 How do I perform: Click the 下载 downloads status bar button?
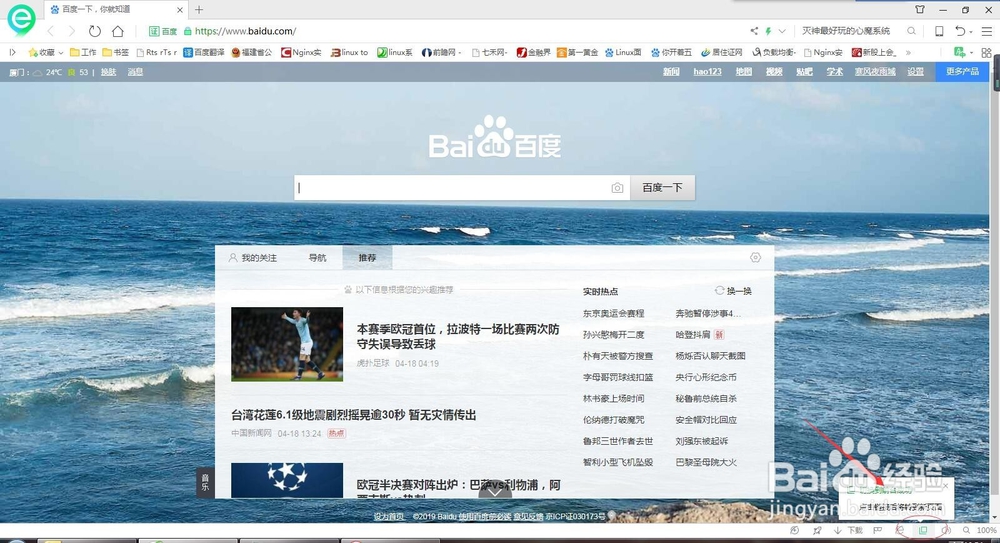848,530
